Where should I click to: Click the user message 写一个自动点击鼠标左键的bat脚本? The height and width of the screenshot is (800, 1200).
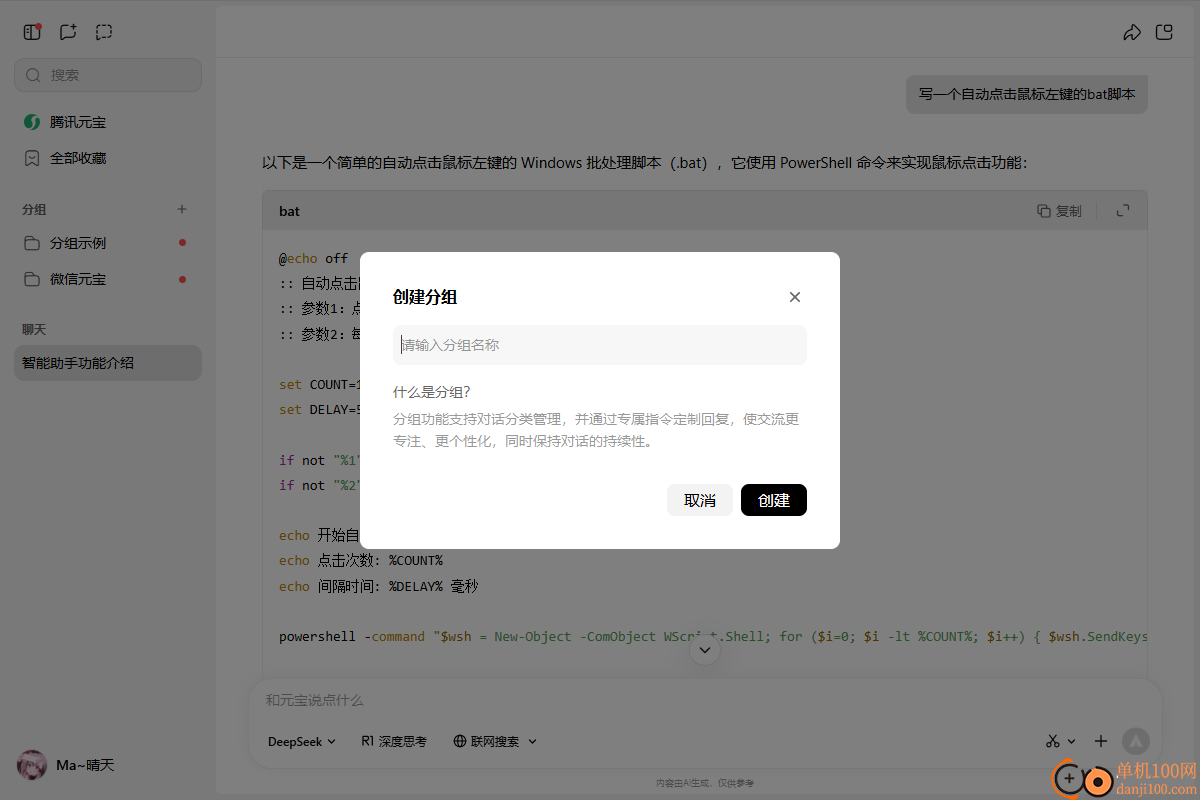[1027, 95]
